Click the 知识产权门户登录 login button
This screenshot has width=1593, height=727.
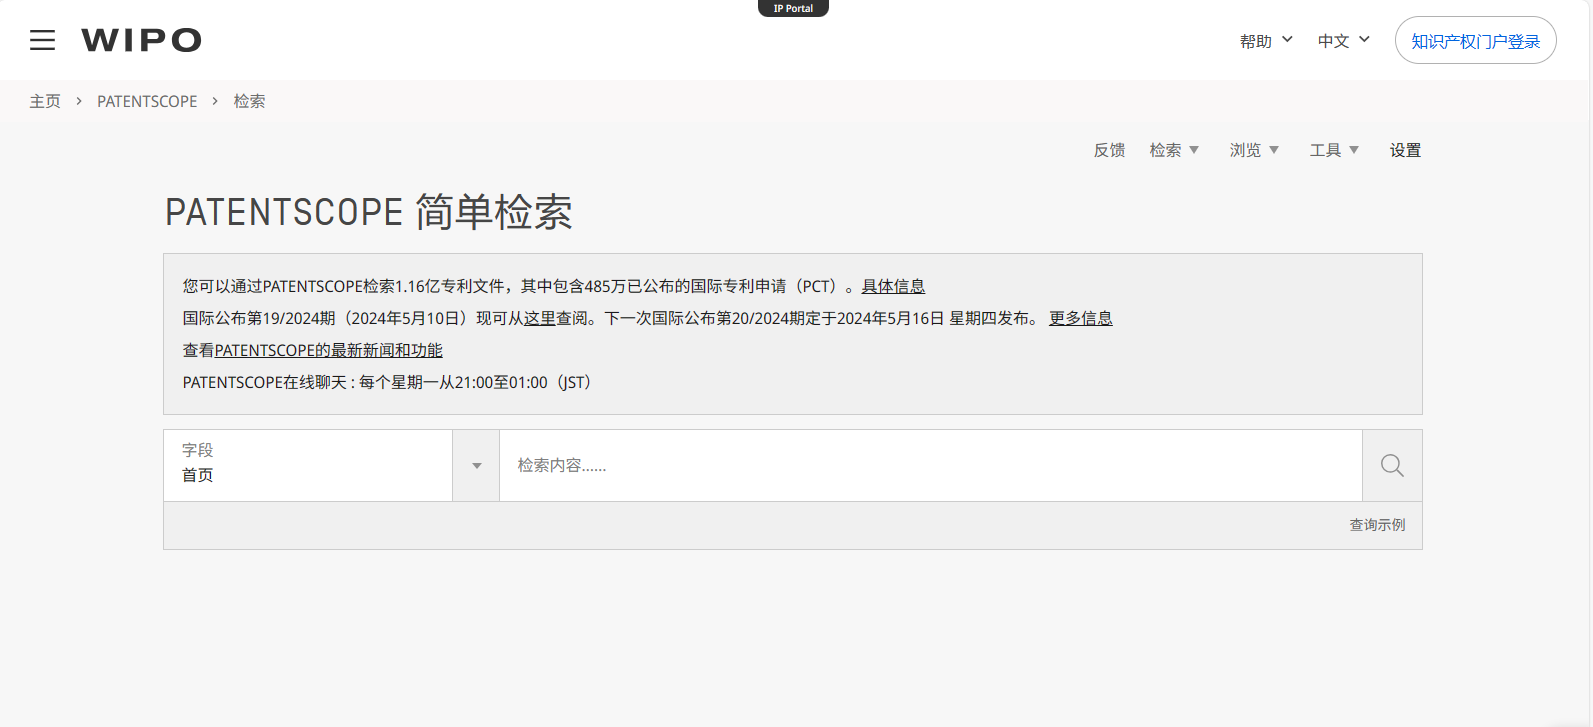(1475, 41)
